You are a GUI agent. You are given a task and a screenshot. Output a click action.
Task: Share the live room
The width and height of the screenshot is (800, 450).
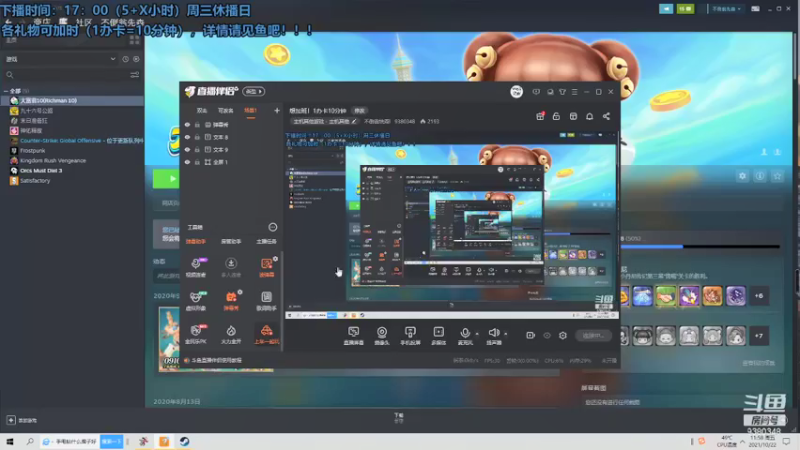pyautogui.click(x=606, y=116)
